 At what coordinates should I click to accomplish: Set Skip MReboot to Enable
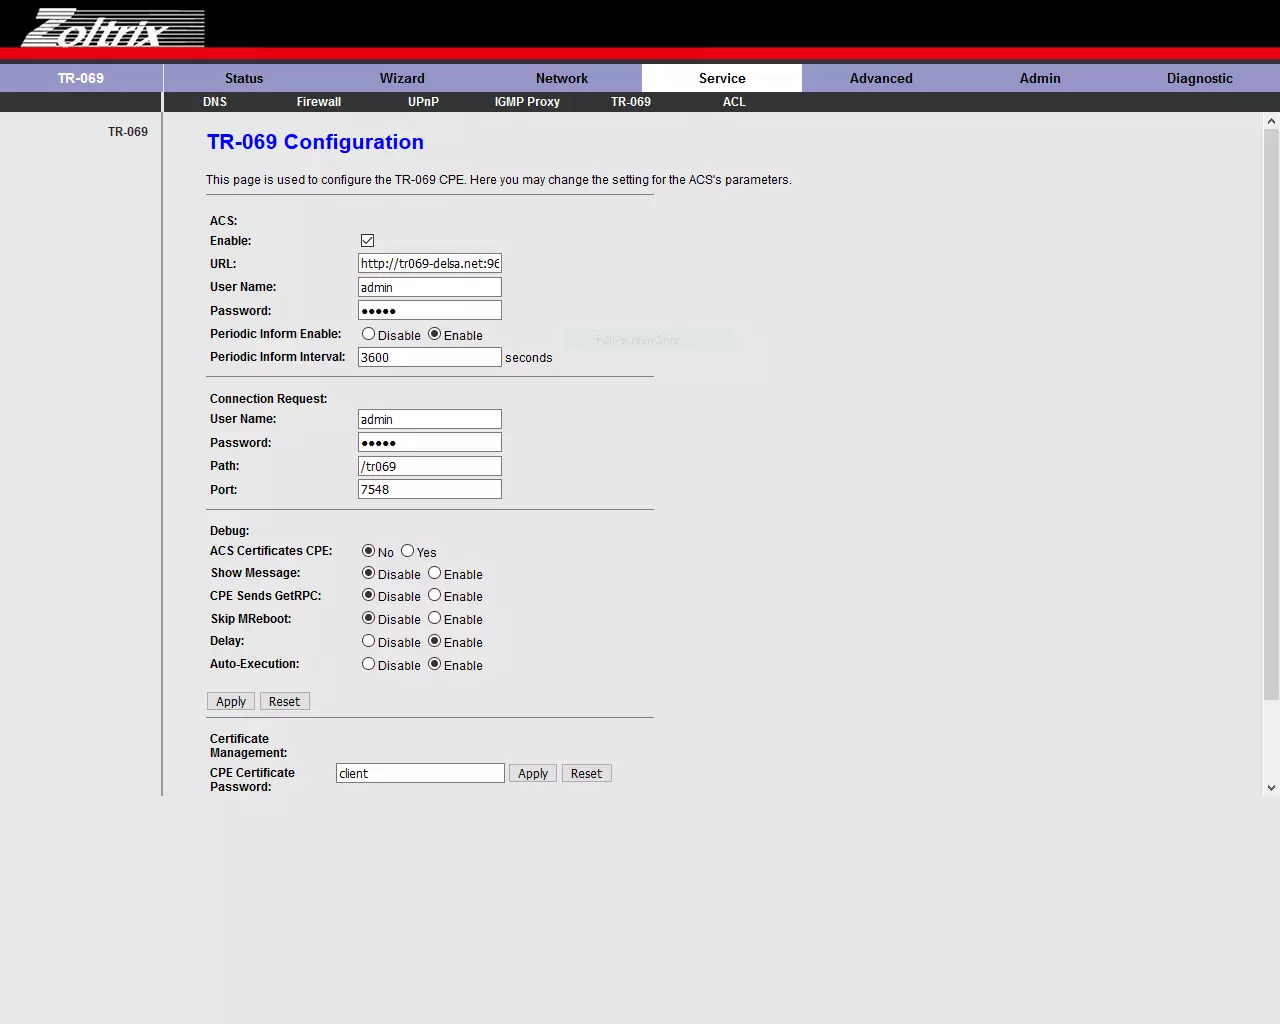click(x=434, y=618)
